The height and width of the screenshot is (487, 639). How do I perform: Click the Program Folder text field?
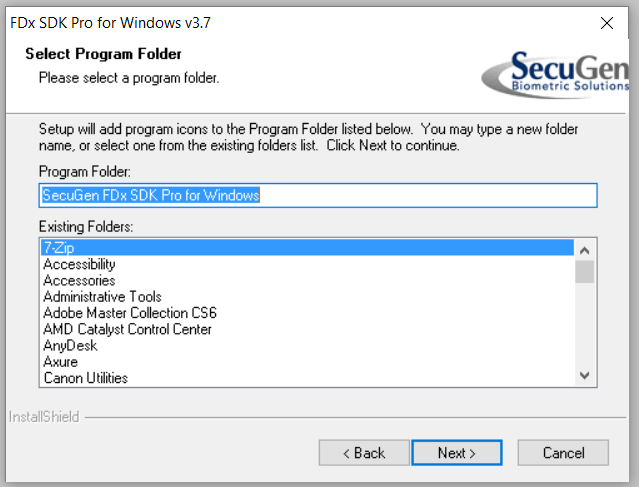(318, 195)
